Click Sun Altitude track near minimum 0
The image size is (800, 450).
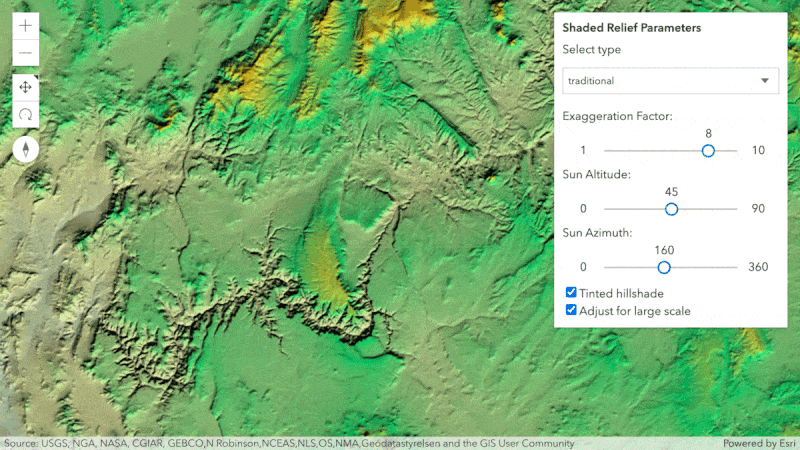pos(608,209)
